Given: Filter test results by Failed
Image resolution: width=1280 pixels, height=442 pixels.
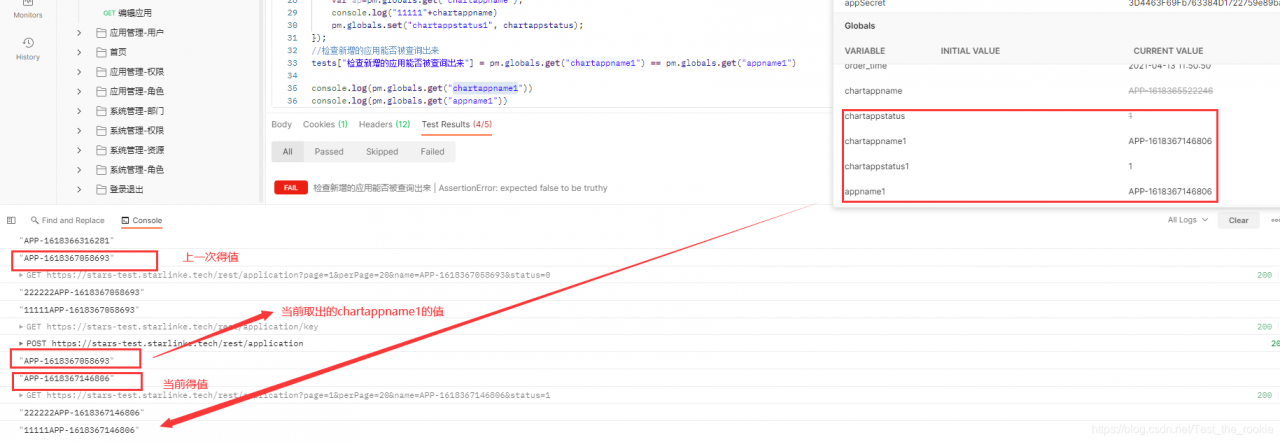Looking at the screenshot, I should tap(432, 152).
